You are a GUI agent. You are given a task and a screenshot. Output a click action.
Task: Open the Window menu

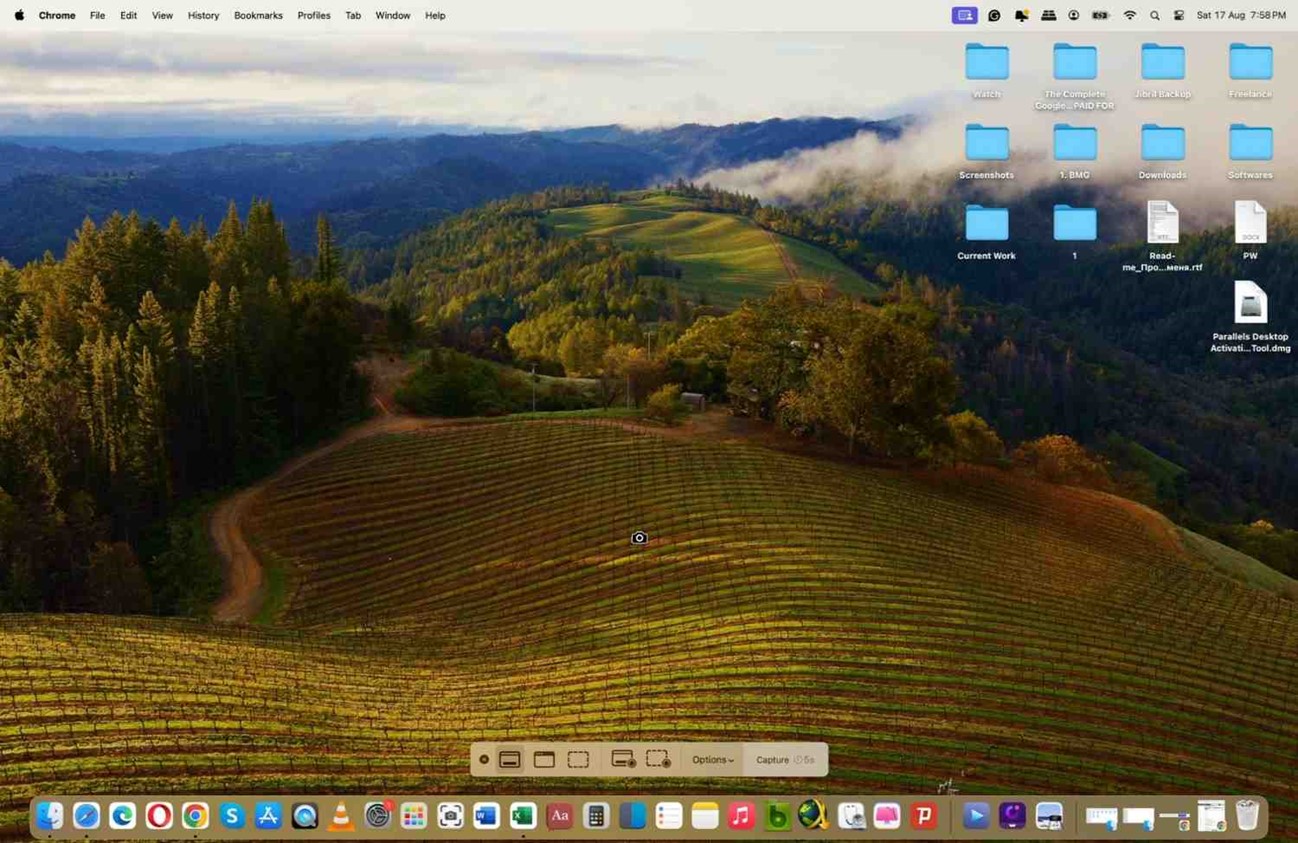coord(393,15)
